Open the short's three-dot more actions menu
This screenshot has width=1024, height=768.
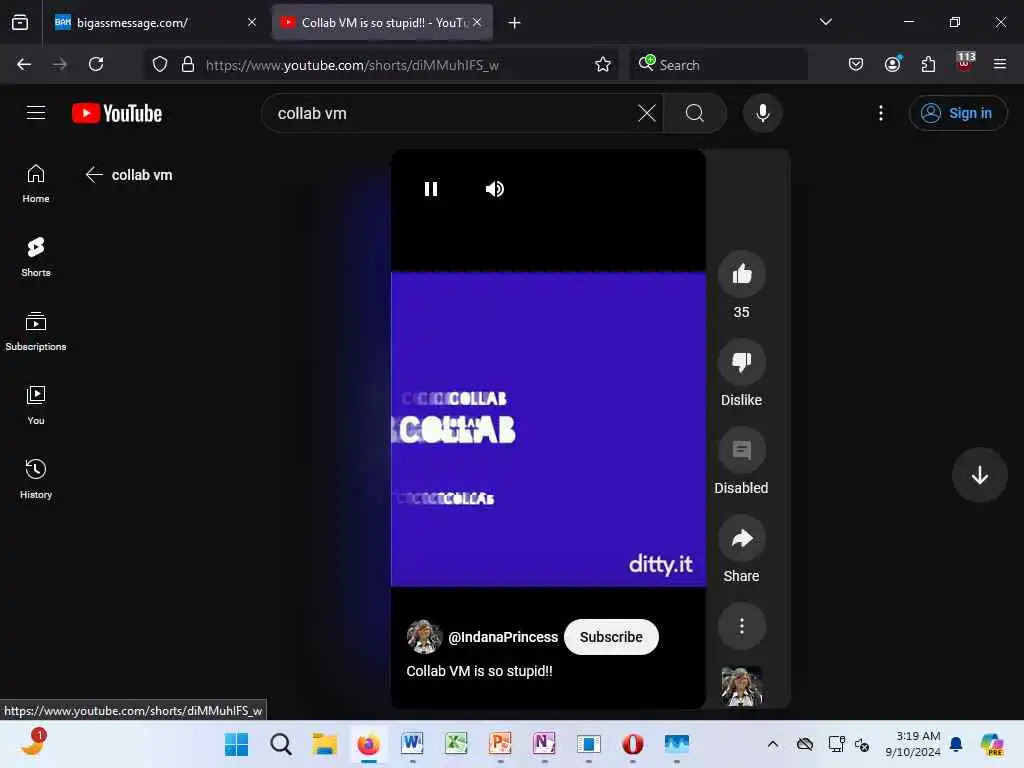(741, 626)
